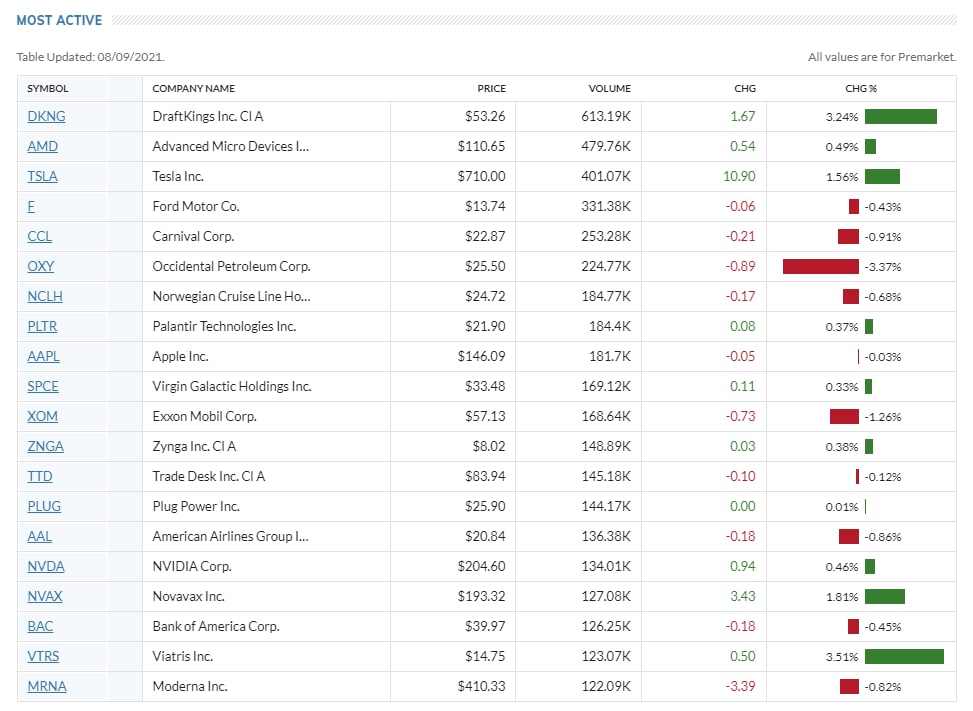Click company name Palantir Technologies Inc.
The width and height of the screenshot is (973, 711).
[224, 326]
